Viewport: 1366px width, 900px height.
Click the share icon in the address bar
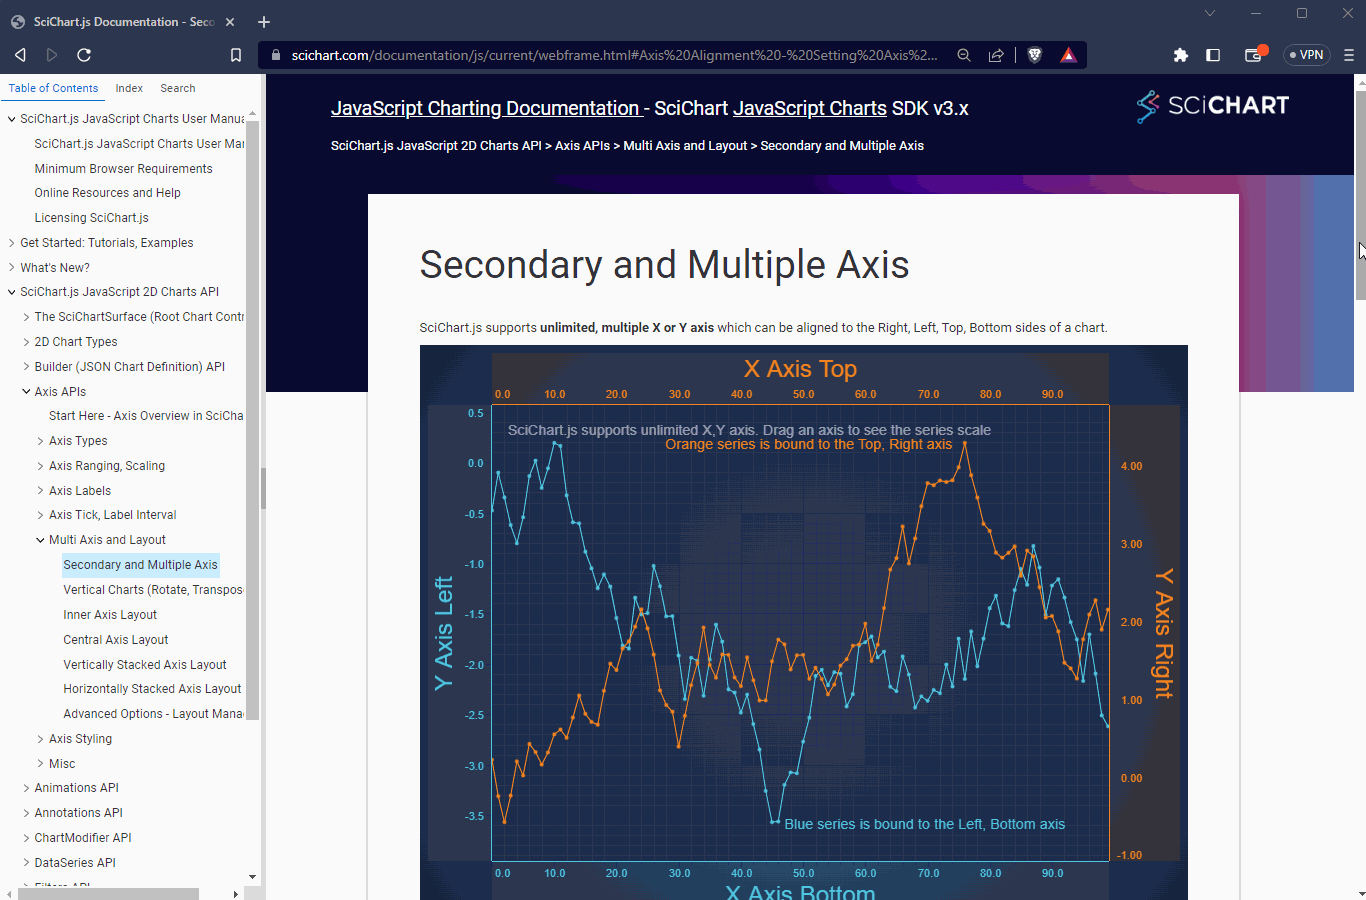pos(996,55)
